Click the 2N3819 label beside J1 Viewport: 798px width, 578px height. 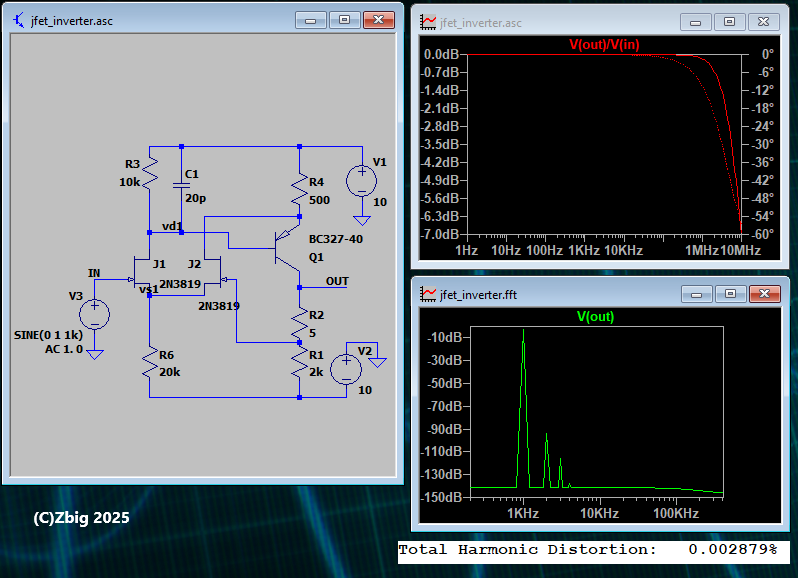[180, 284]
